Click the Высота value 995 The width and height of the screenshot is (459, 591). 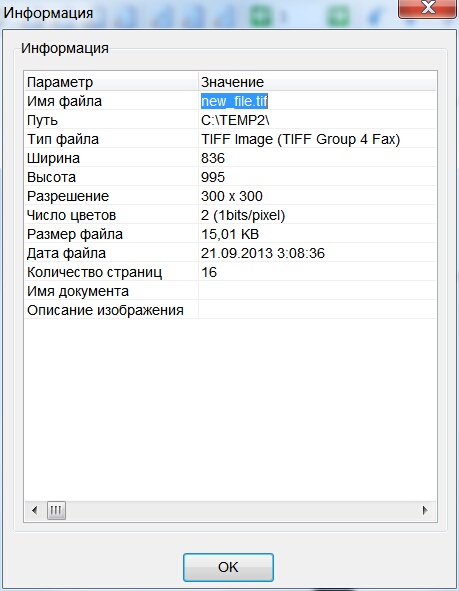pyautogui.click(x=213, y=177)
